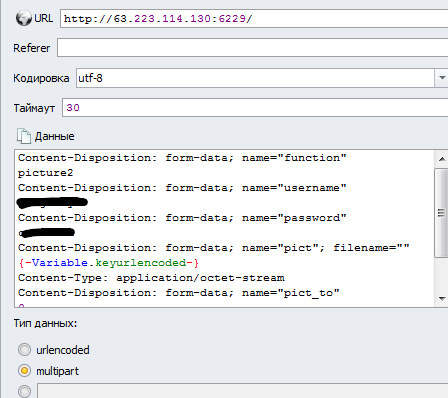Click the Referer label

pyautogui.click(x=32, y=48)
